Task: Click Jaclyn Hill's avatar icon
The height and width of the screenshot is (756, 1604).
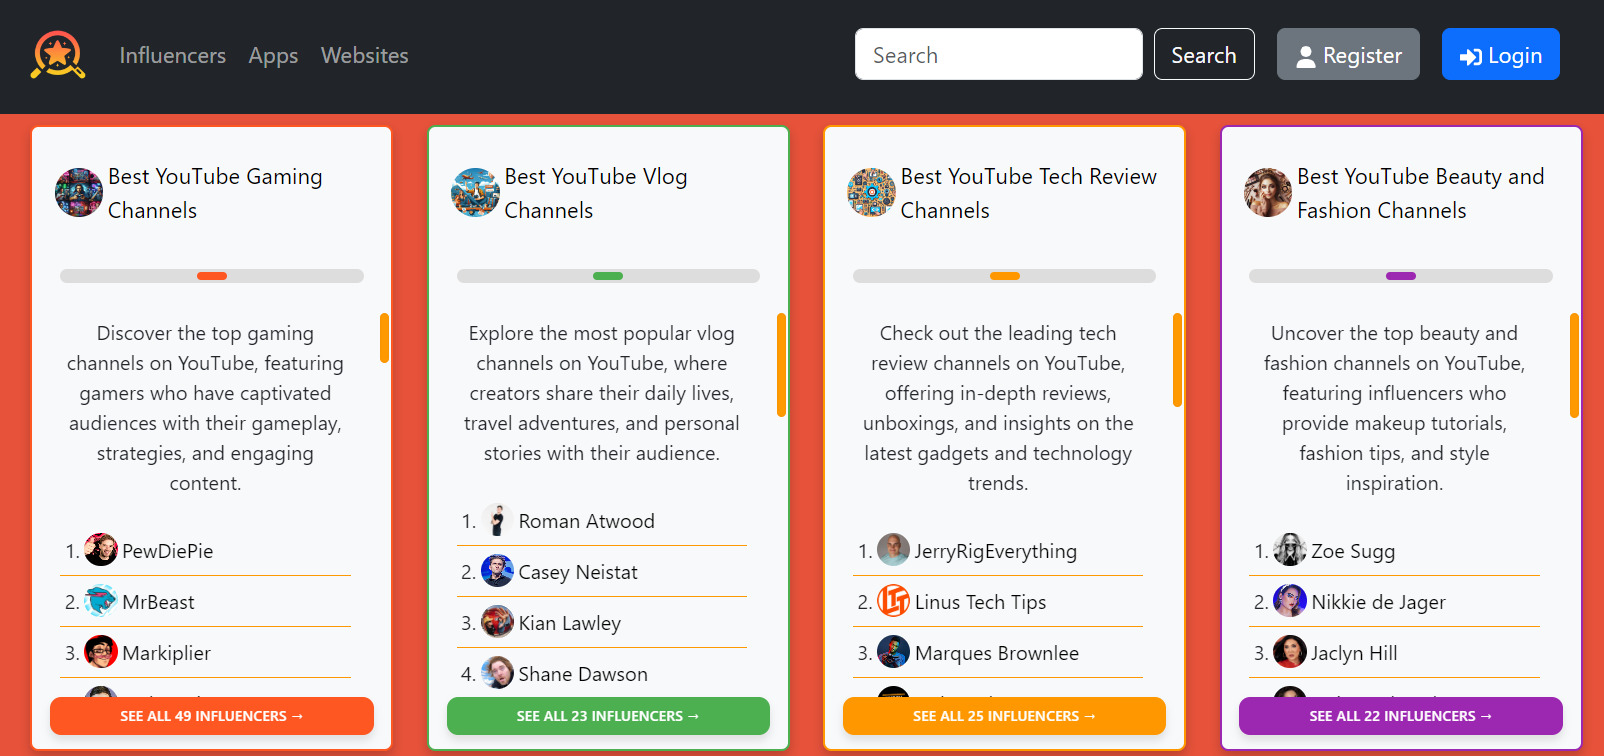Action: (1290, 652)
